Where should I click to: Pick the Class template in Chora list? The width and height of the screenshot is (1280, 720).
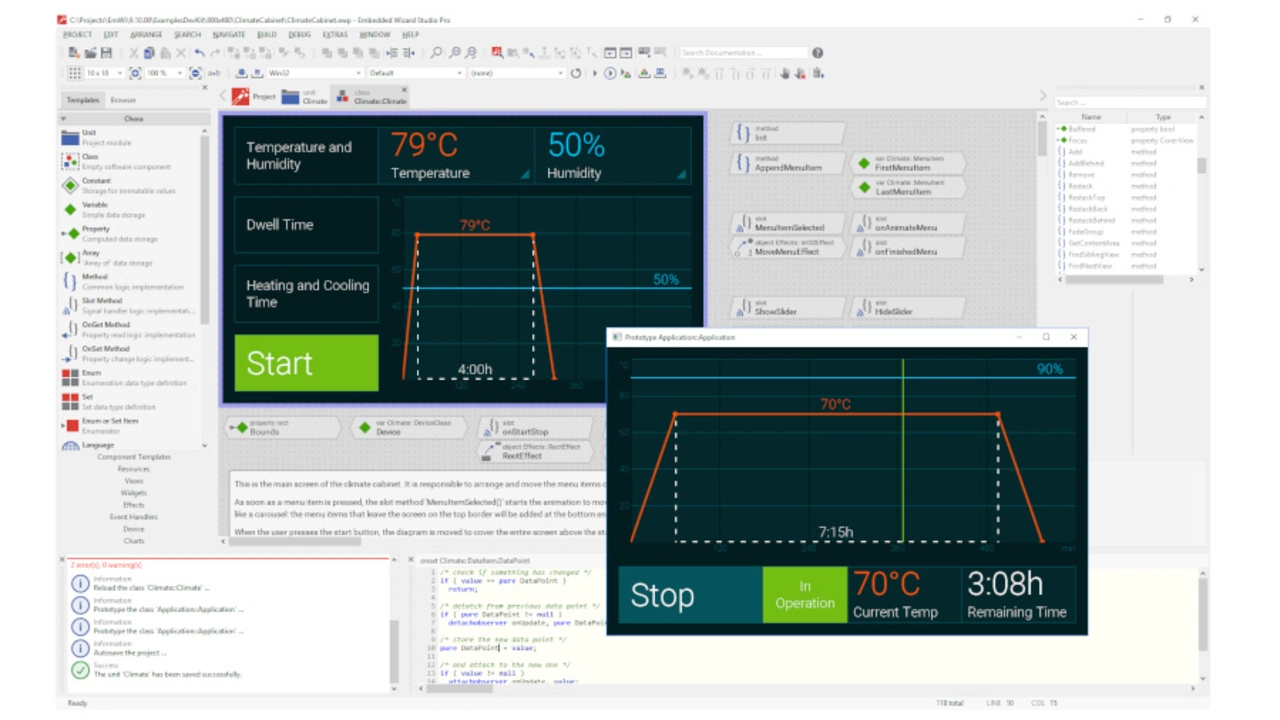coord(70,161)
